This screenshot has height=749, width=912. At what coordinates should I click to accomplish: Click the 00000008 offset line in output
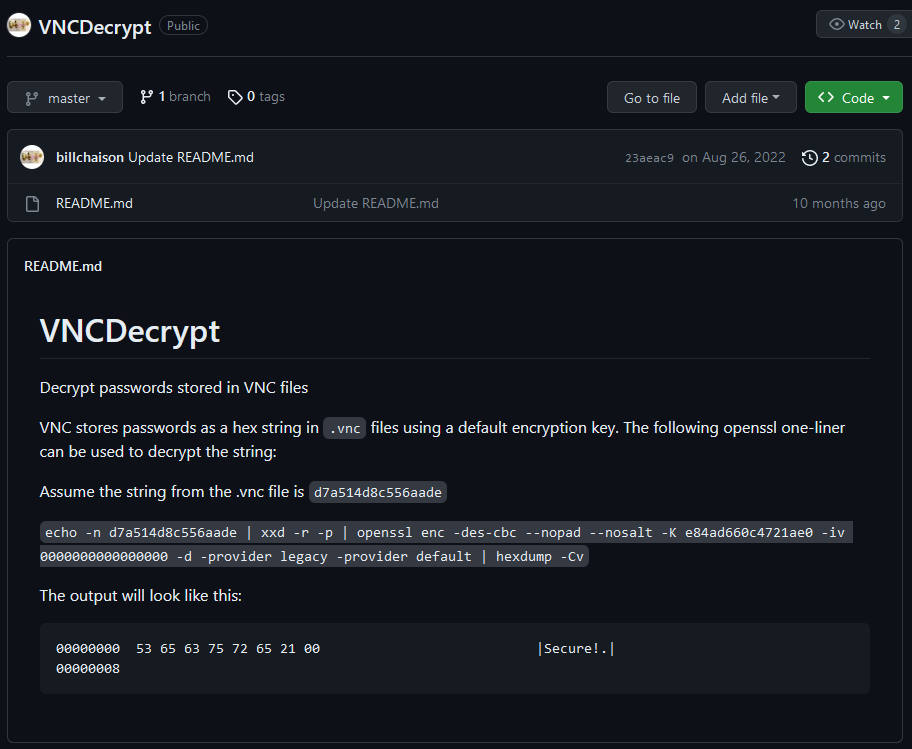point(88,669)
